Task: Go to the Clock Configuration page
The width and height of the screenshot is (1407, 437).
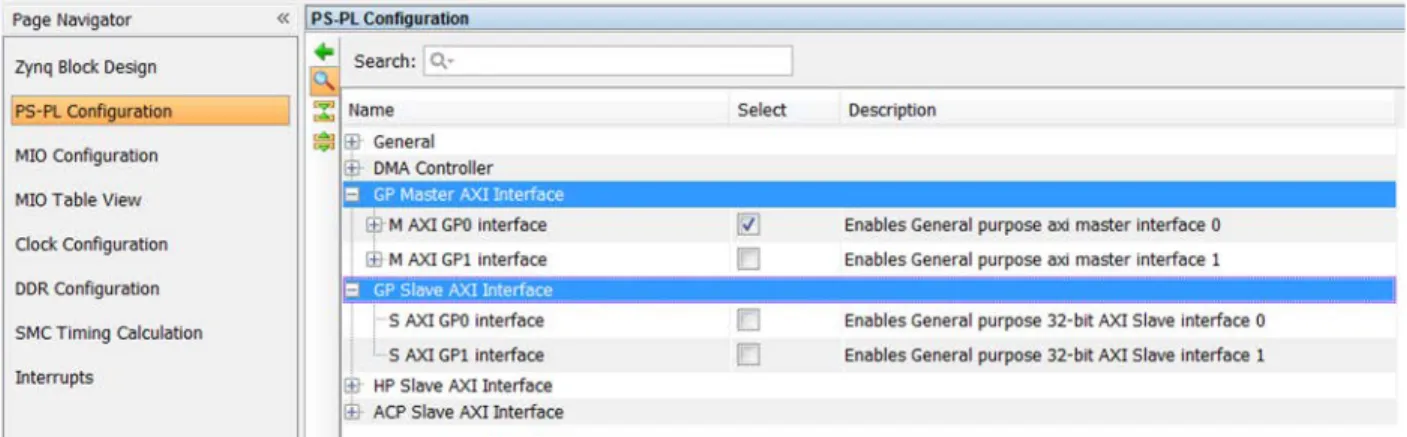Action: pyautogui.click(x=91, y=245)
